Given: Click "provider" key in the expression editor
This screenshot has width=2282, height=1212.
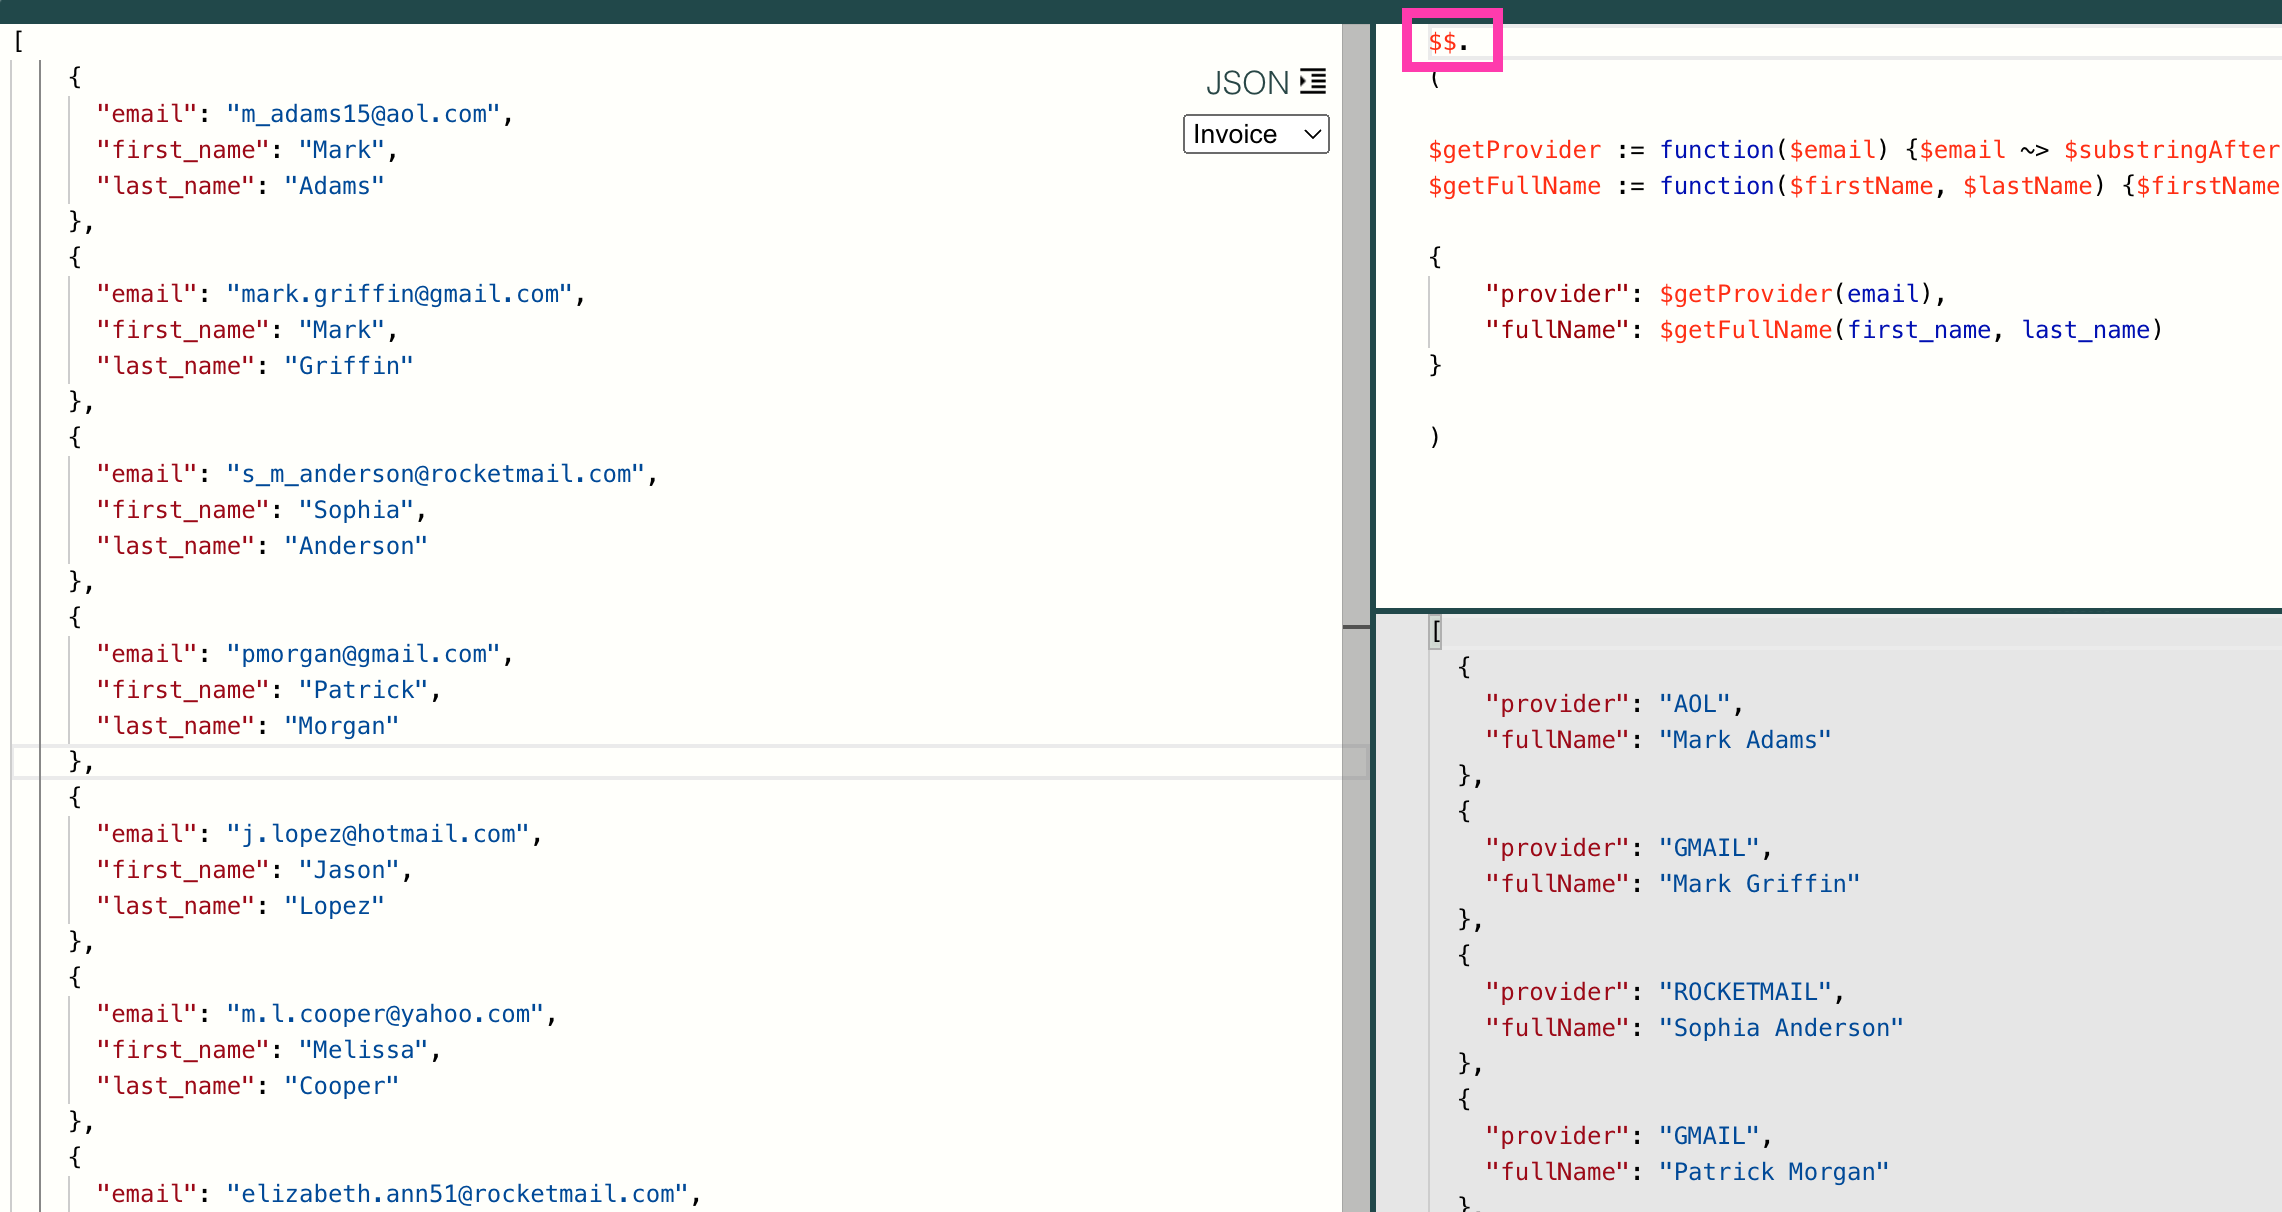Looking at the screenshot, I should point(1557,294).
